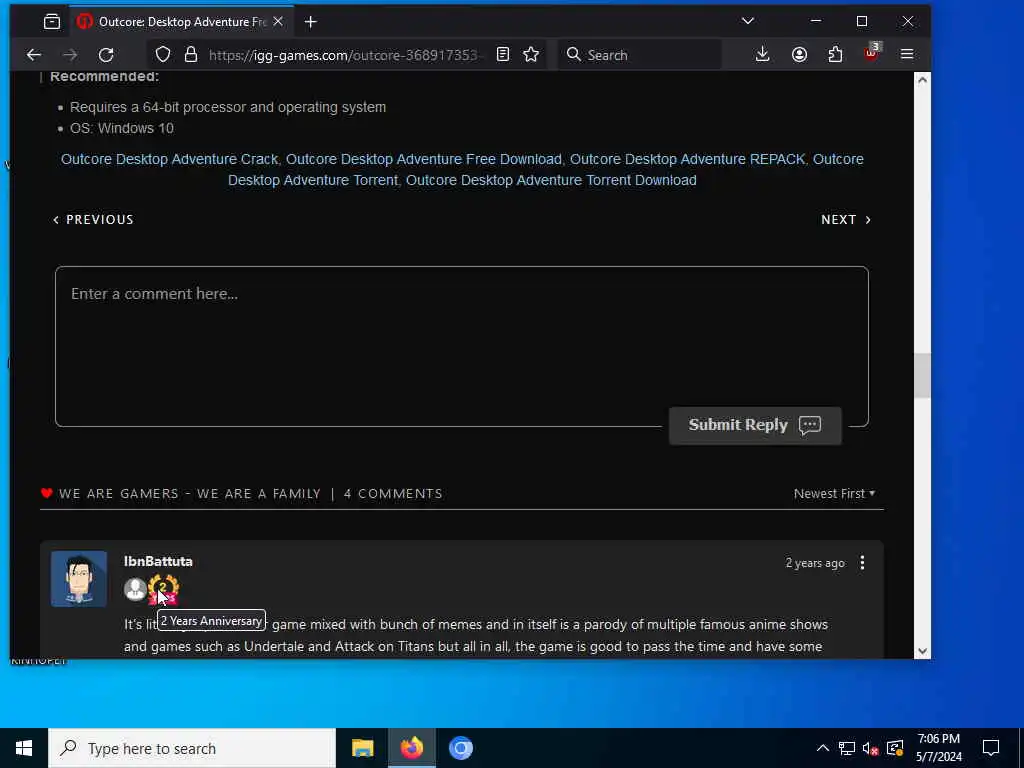Open Outcore Desktop Adventure REPACK link
The width and height of the screenshot is (1024, 768).
coord(687,159)
